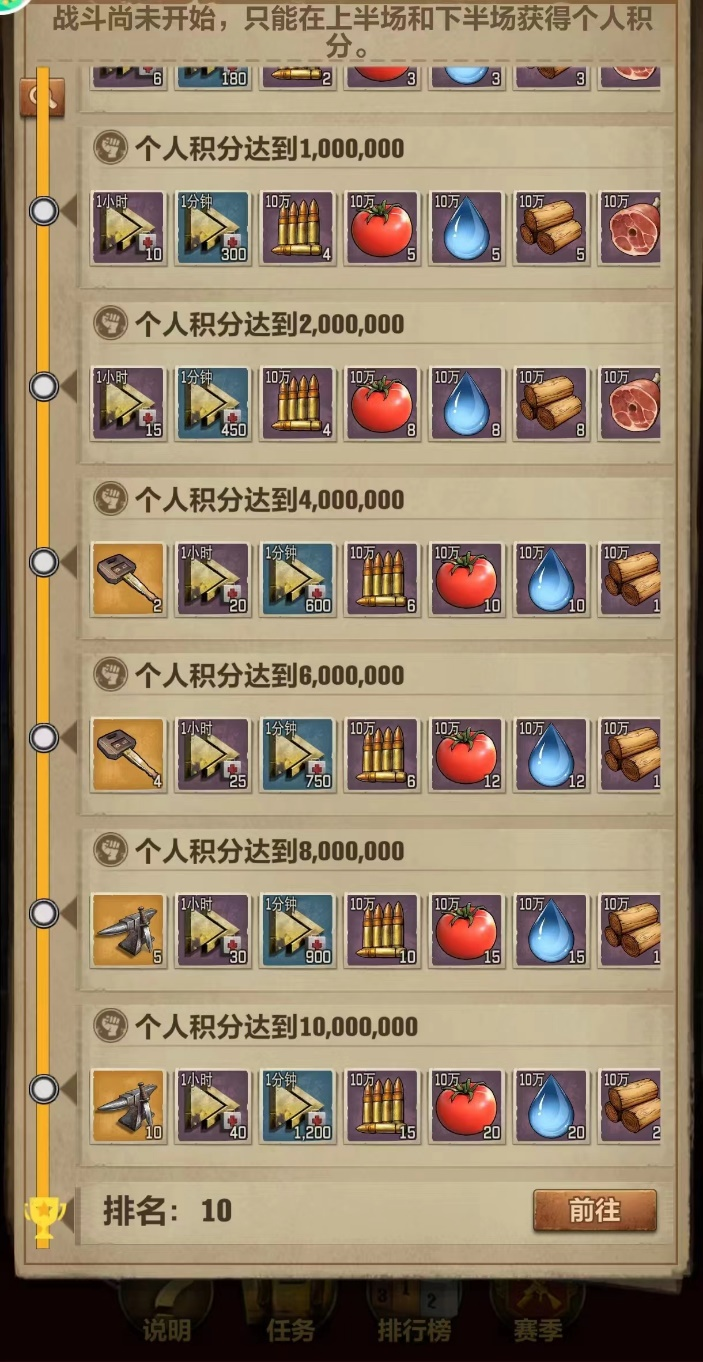Click the fist icon next to 个人积分达到4,000,000
The width and height of the screenshot is (703, 1362).
pos(110,499)
